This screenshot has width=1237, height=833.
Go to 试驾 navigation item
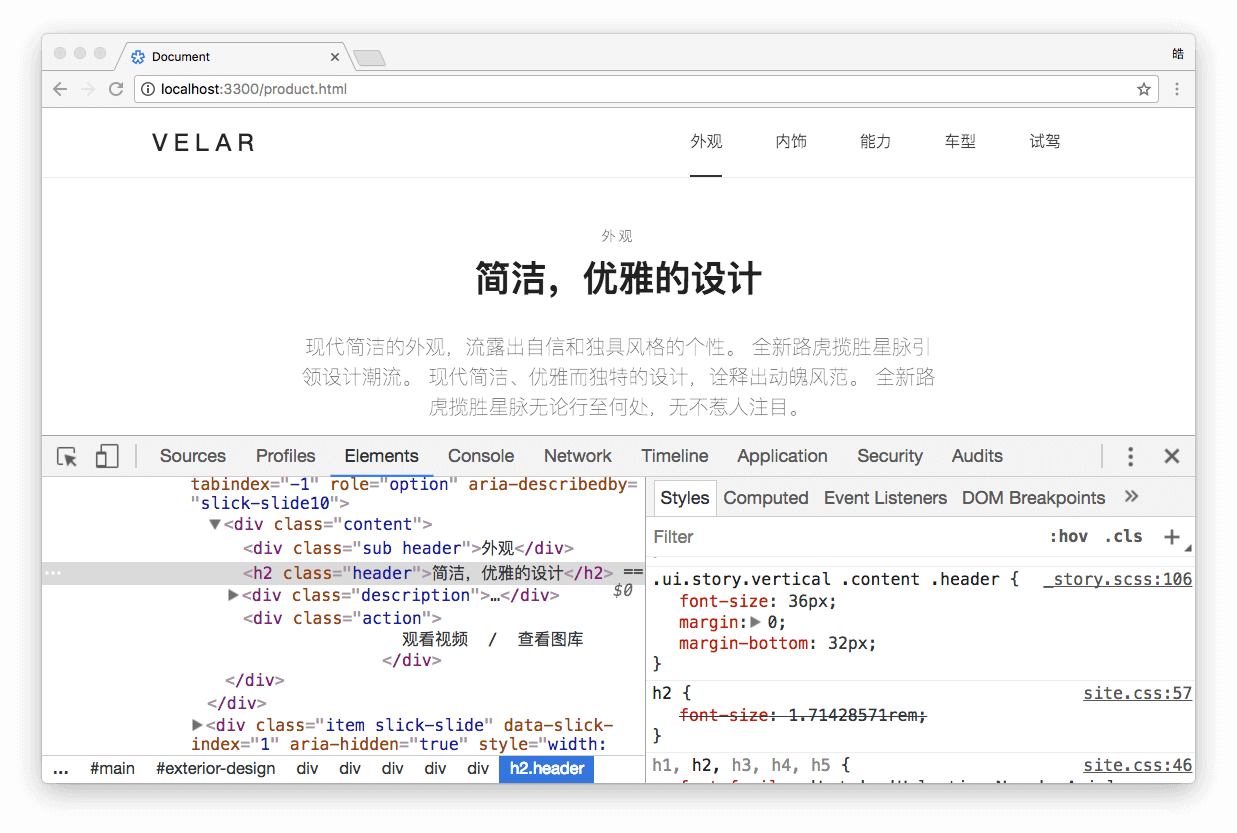(x=1045, y=142)
